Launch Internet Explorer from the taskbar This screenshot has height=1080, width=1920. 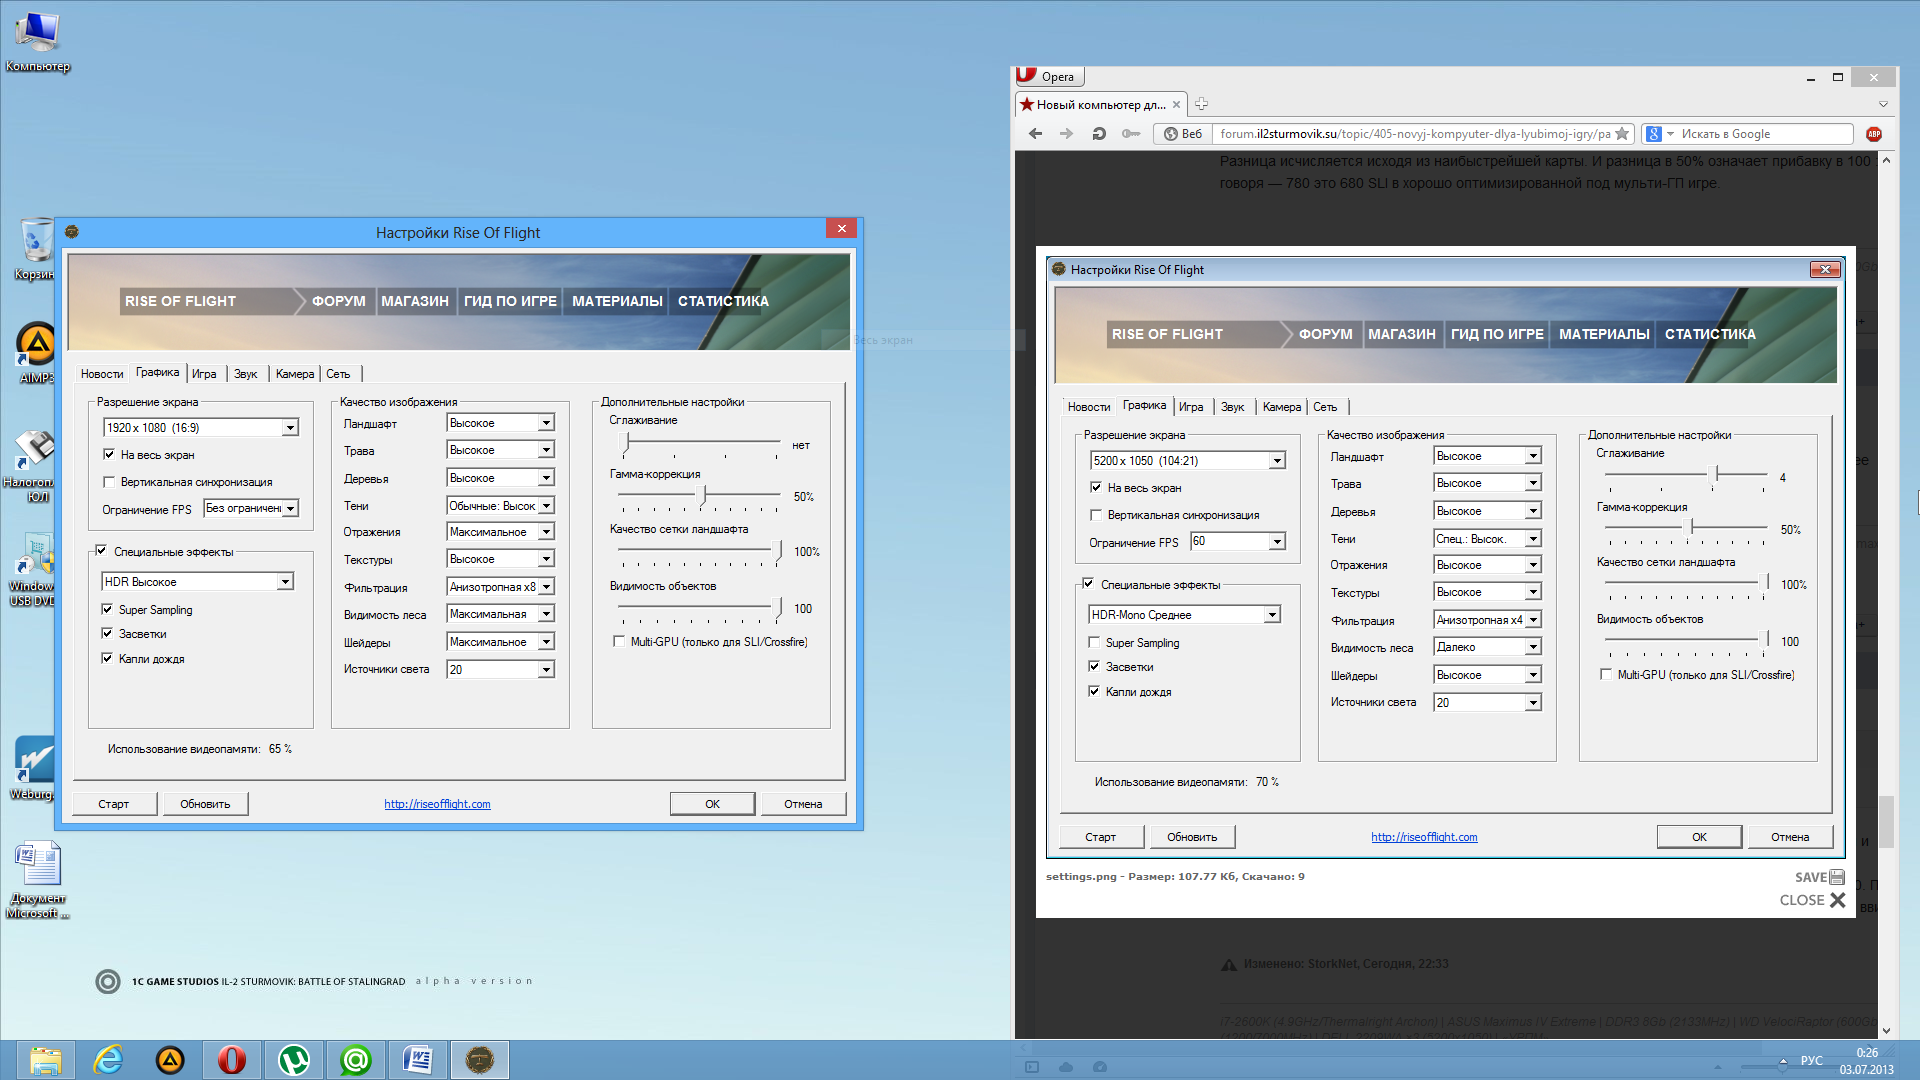point(108,1060)
